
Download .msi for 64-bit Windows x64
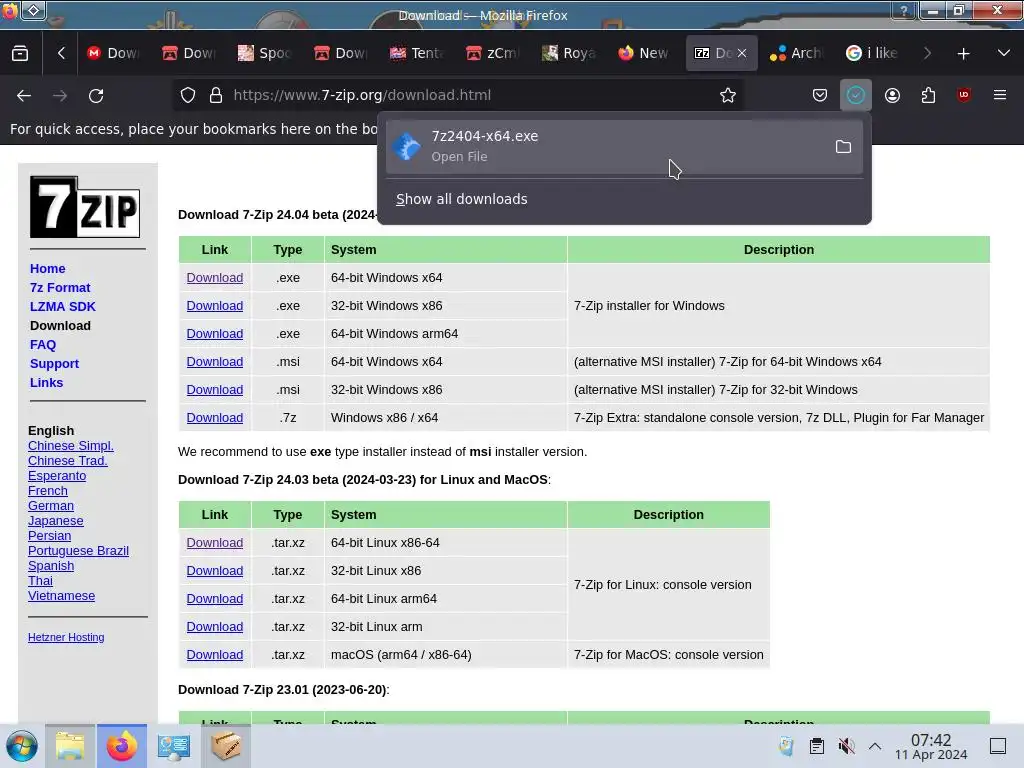[x=215, y=362]
